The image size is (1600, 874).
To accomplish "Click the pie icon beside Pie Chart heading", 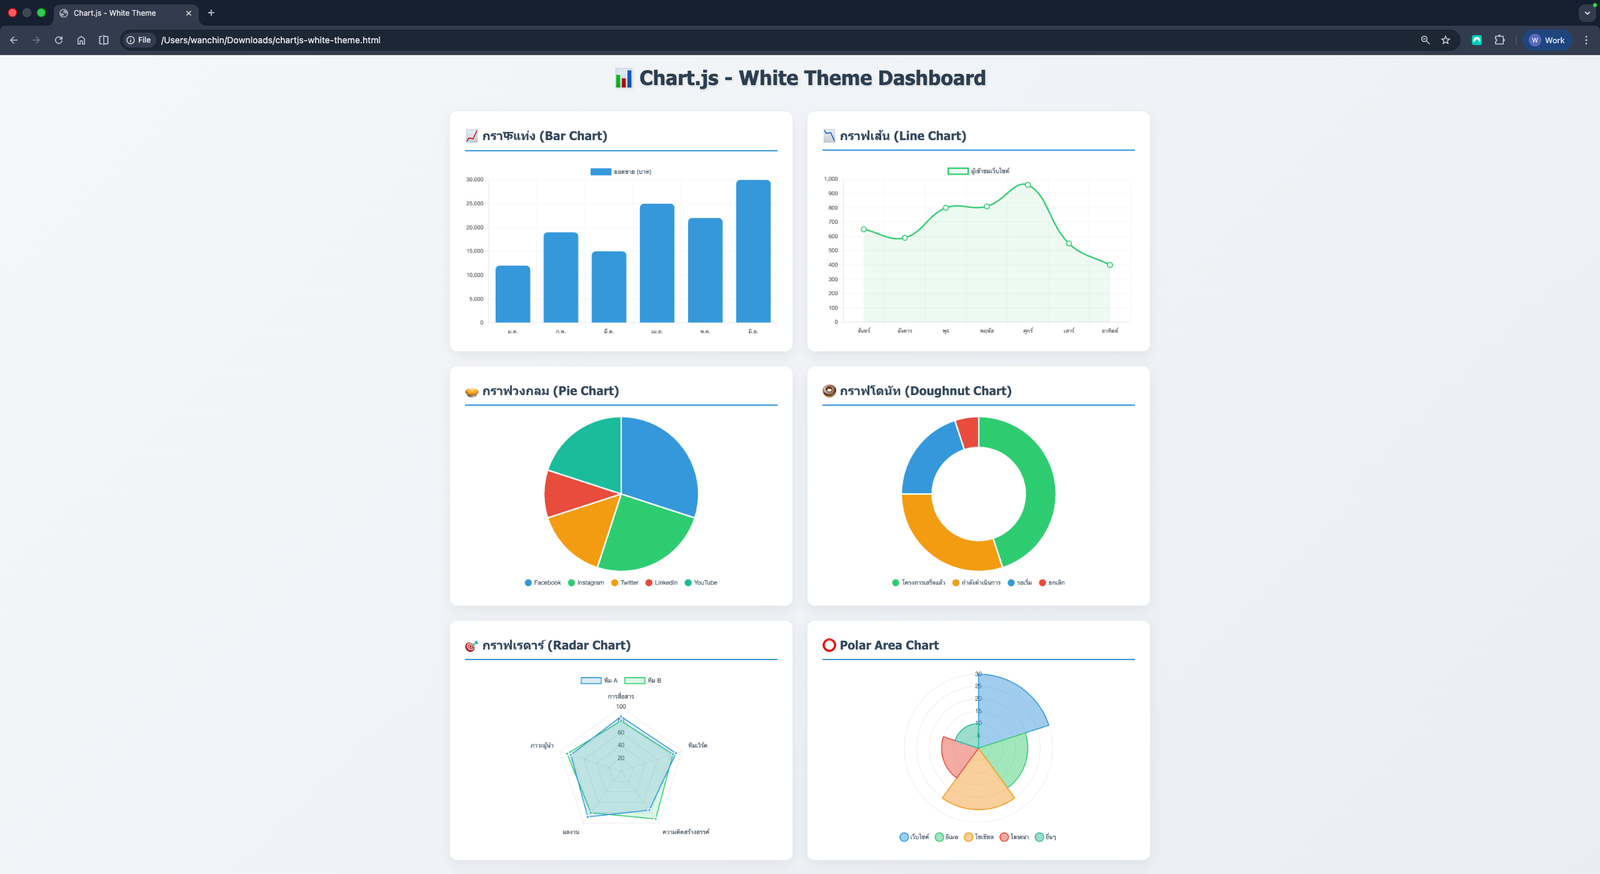I will tap(471, 391).
